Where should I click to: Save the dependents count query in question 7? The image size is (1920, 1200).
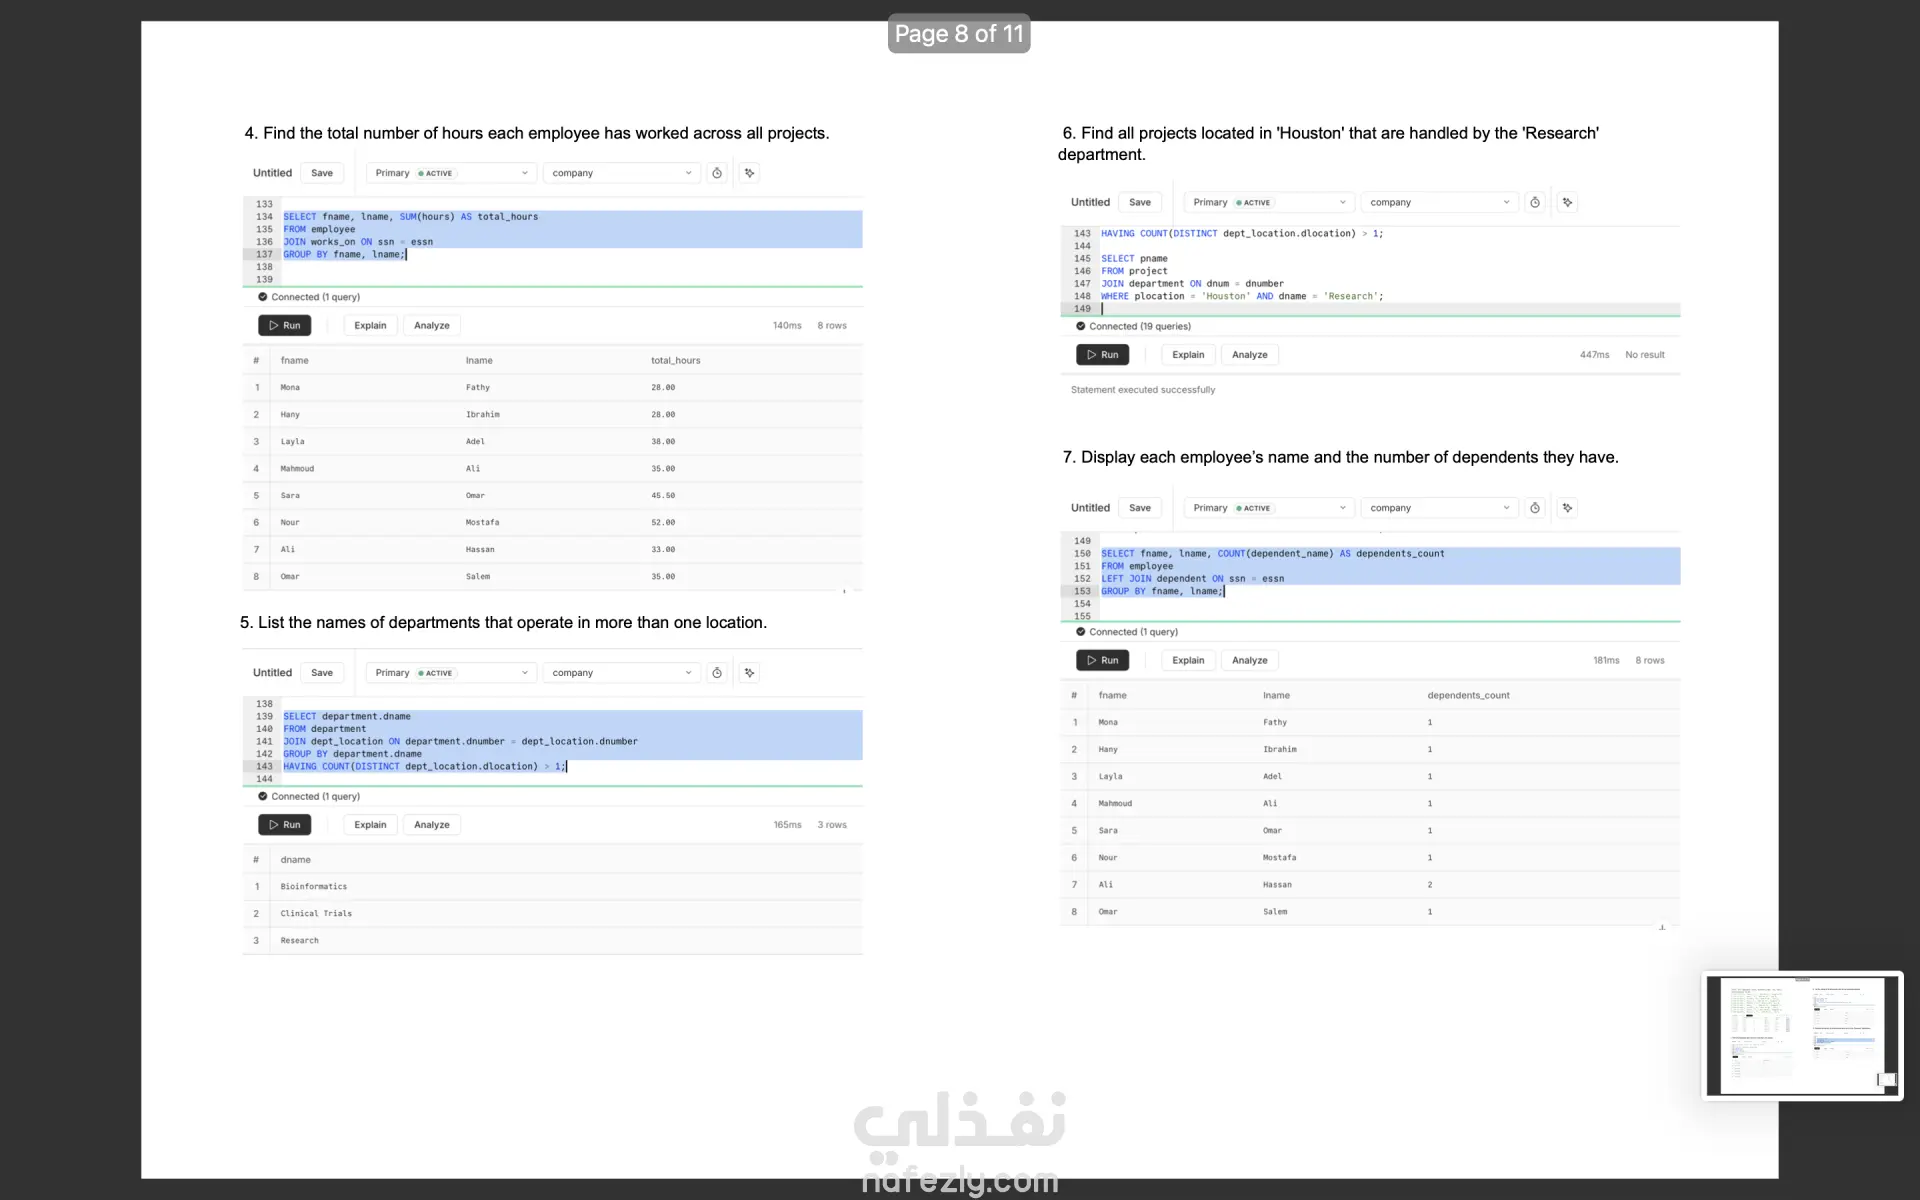[x=1140, y=508]
